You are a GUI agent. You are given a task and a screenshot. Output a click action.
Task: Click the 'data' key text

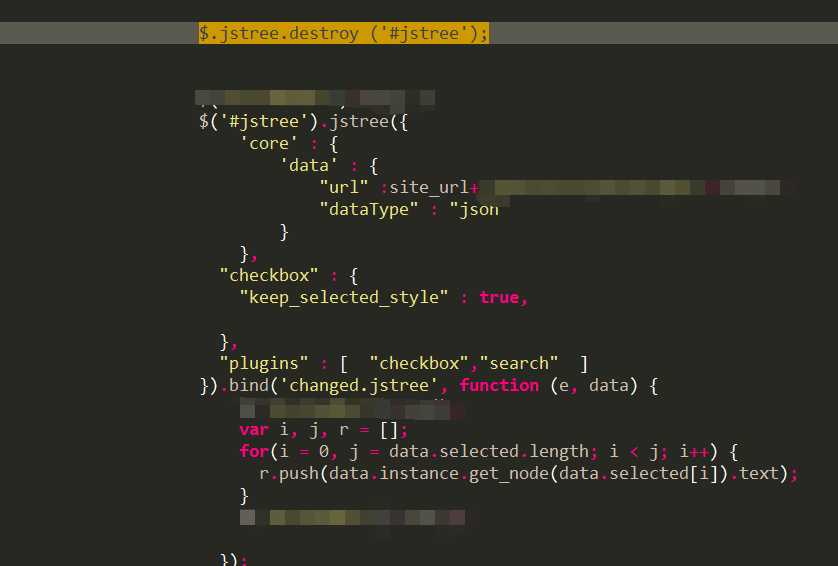point(308,166)
